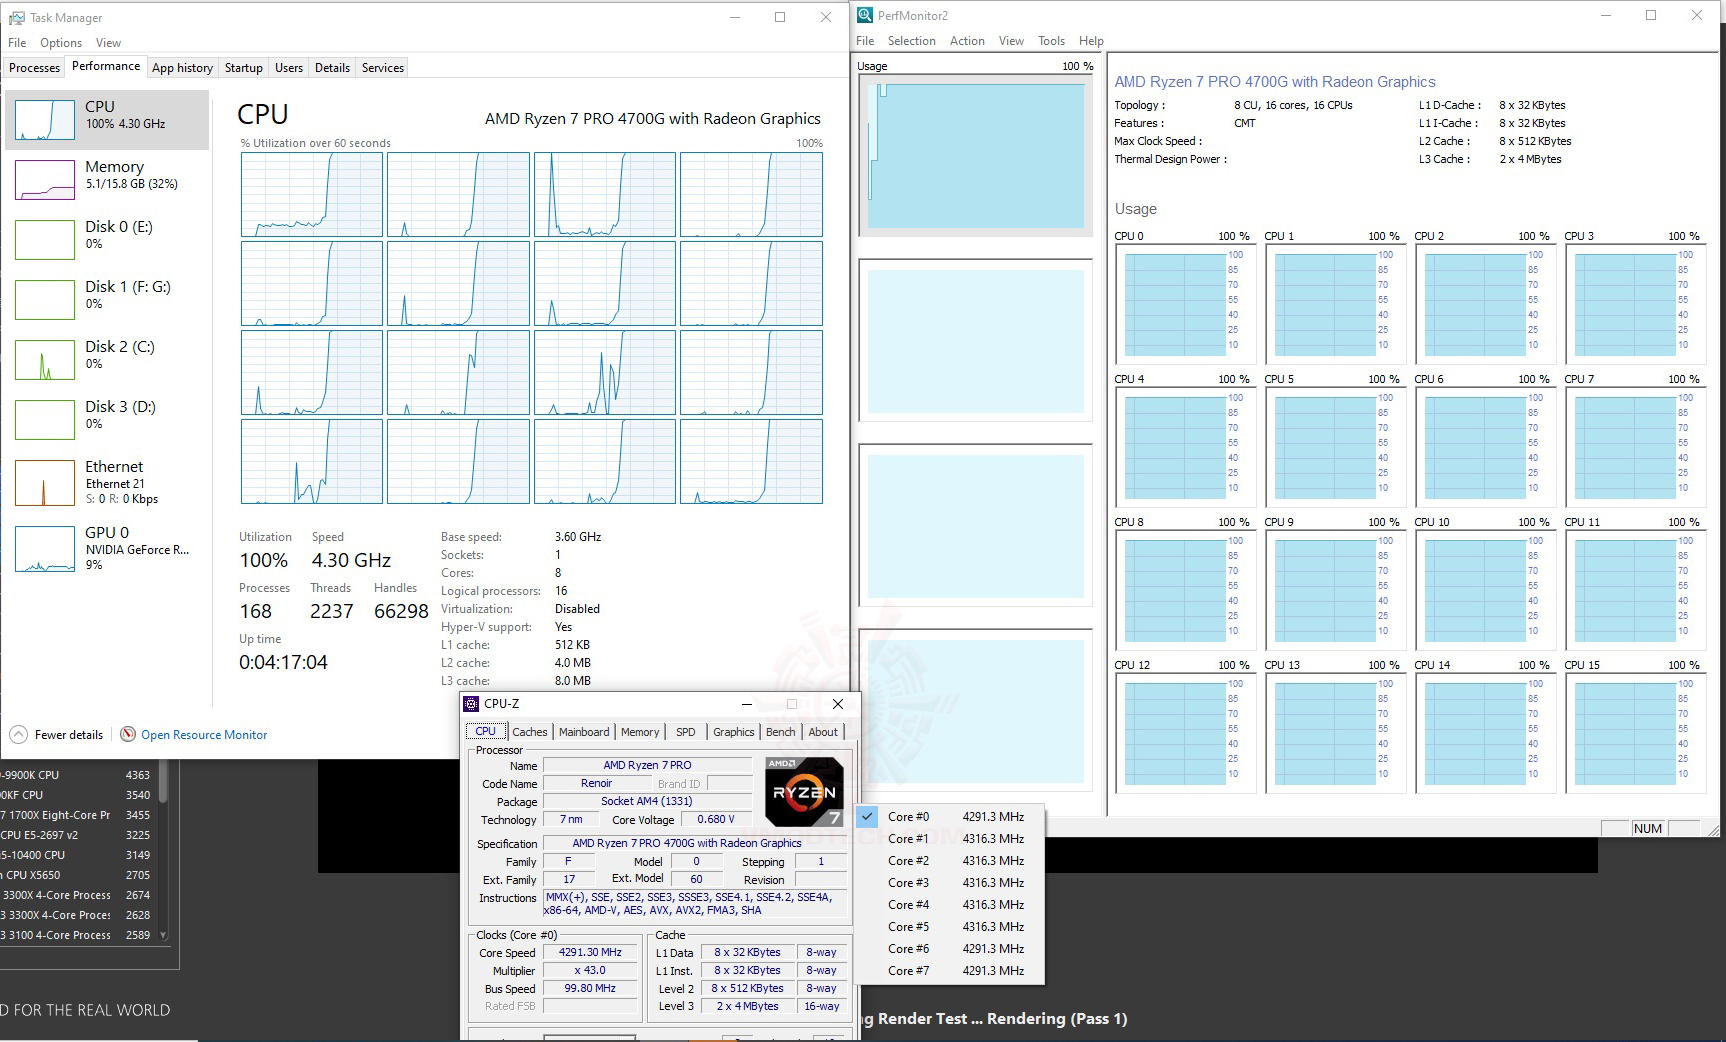The height and width of the screenshot is (1042, 1726).
Task: Select Disk 2 (C:) in the sidebar
Action: point(107,359)
